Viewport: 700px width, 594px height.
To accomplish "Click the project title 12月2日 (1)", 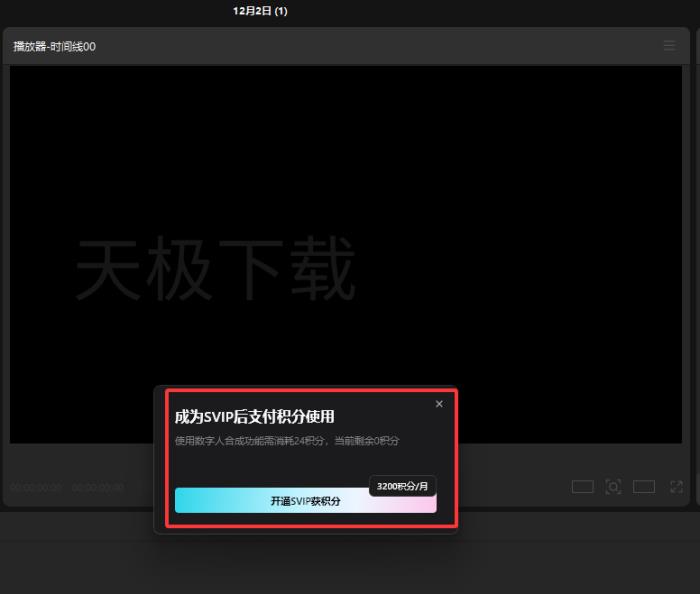I will [260, 11].
